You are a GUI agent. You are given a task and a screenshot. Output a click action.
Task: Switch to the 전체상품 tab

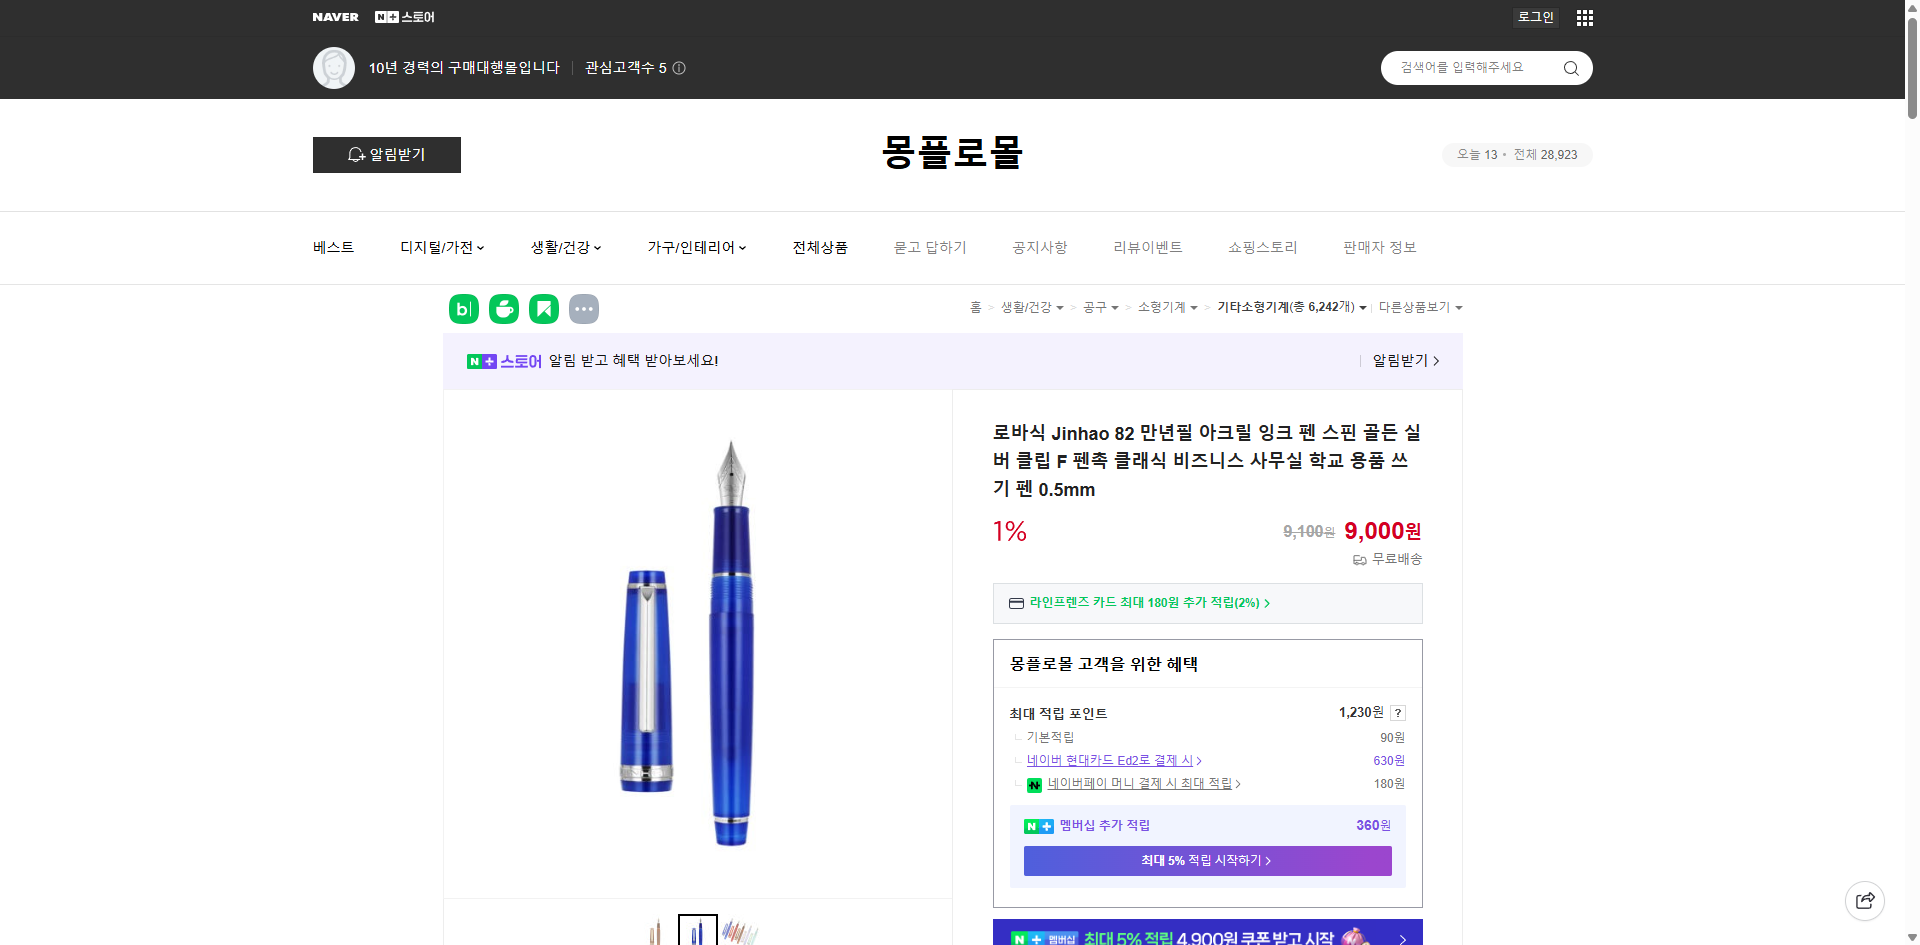818,247
